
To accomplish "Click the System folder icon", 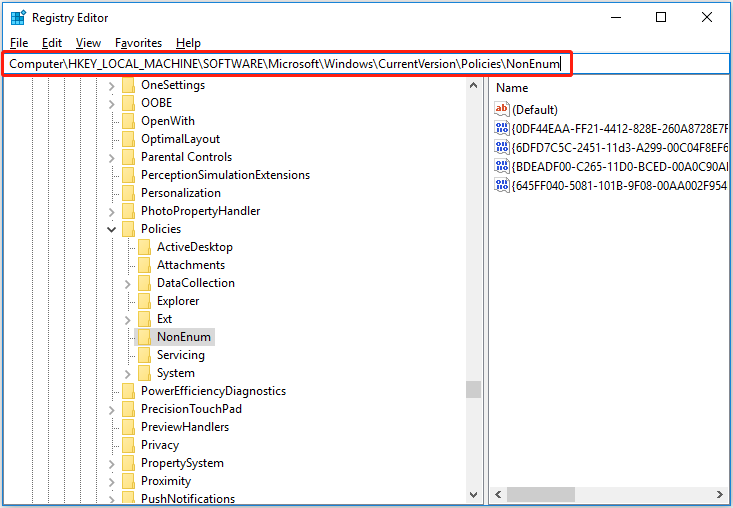I will coord(144,373).
